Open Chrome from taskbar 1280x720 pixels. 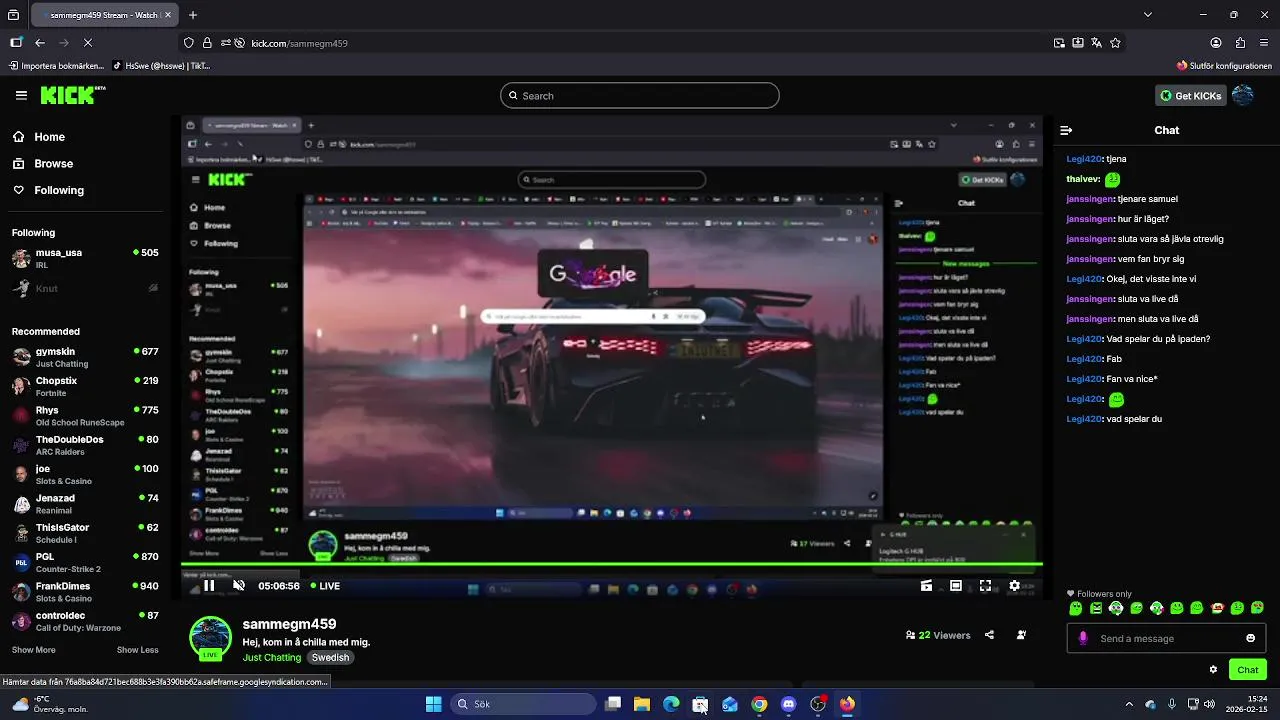(x=759, y=704)
